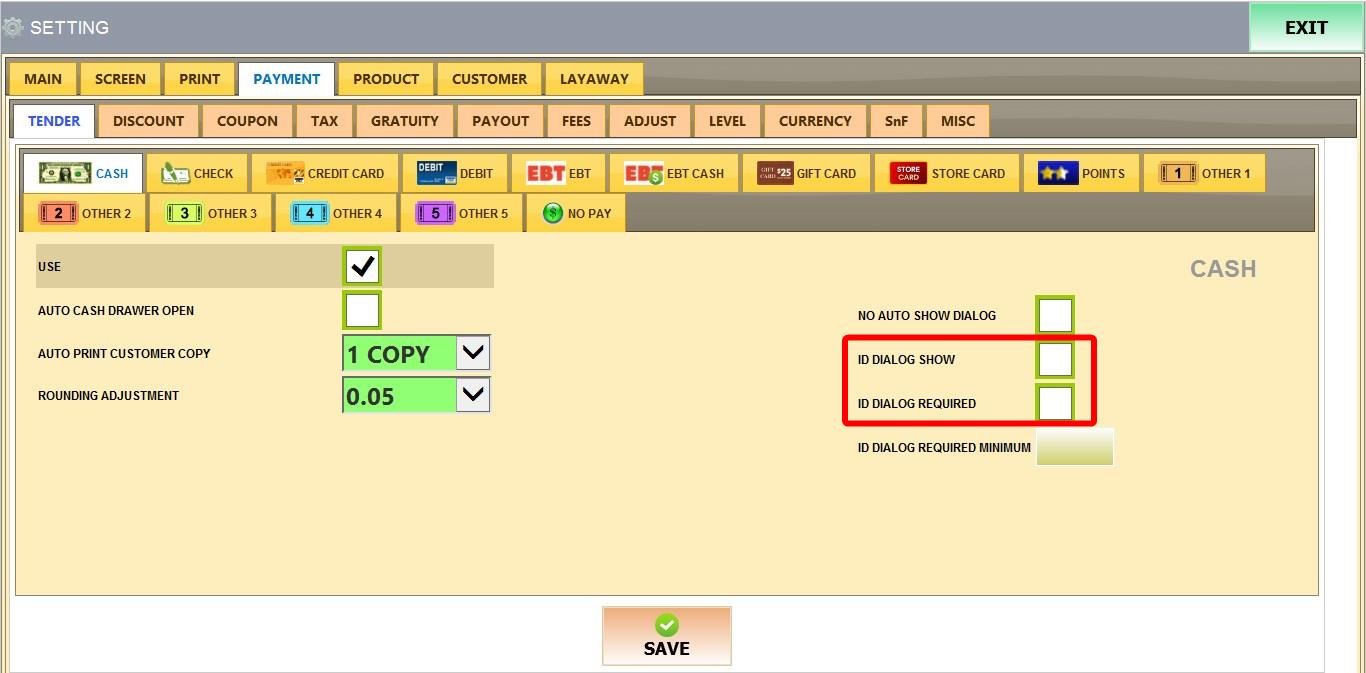This screenshot has width=1366, height=673.
Task: Switch to the PRODUCT tab
Action: (x=385, y=79)
